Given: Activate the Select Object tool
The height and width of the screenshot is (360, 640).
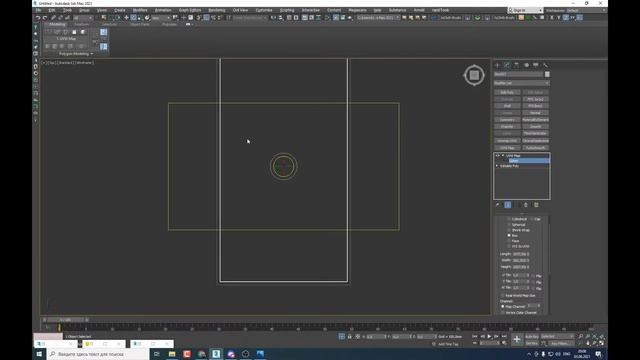Looking at the screenshot, I should coord(104,18).
